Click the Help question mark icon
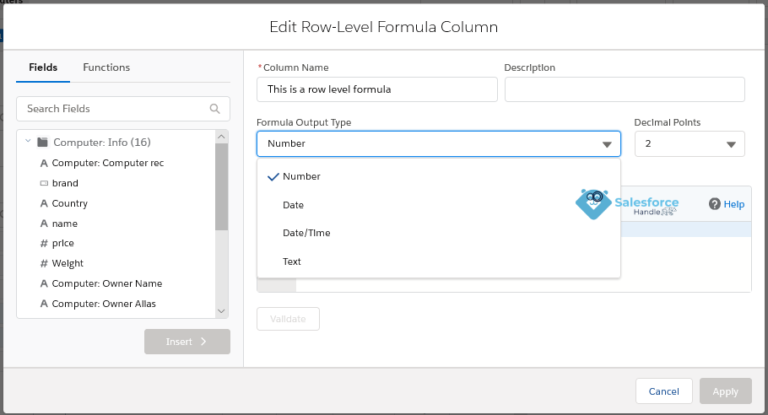The width and height of the screenshot is (768, 415). [x=715, y=204]
